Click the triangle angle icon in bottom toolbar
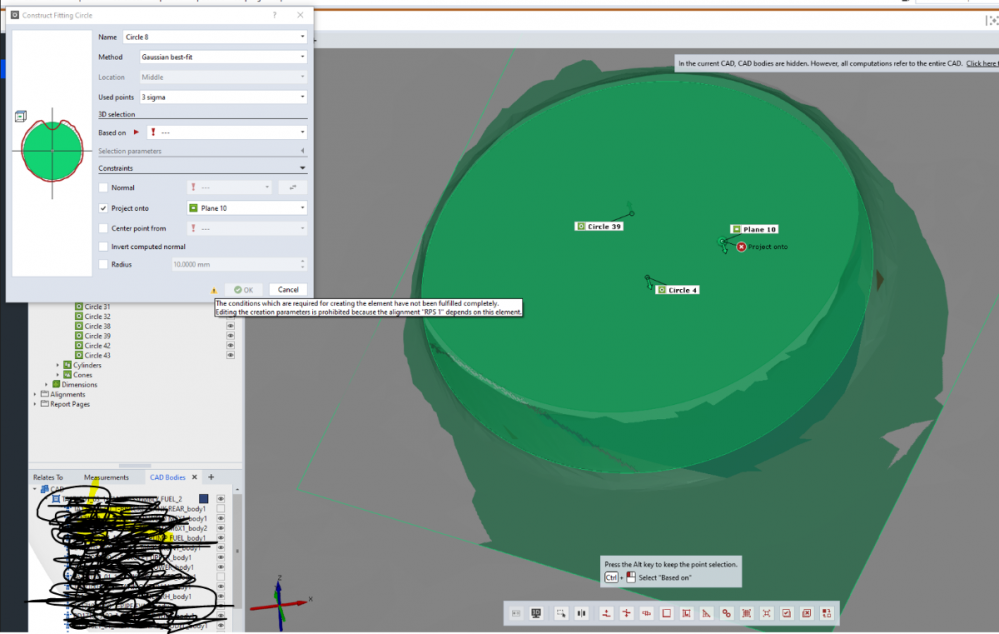Viewport: 999px width, 634px height. tap(706, 613)
